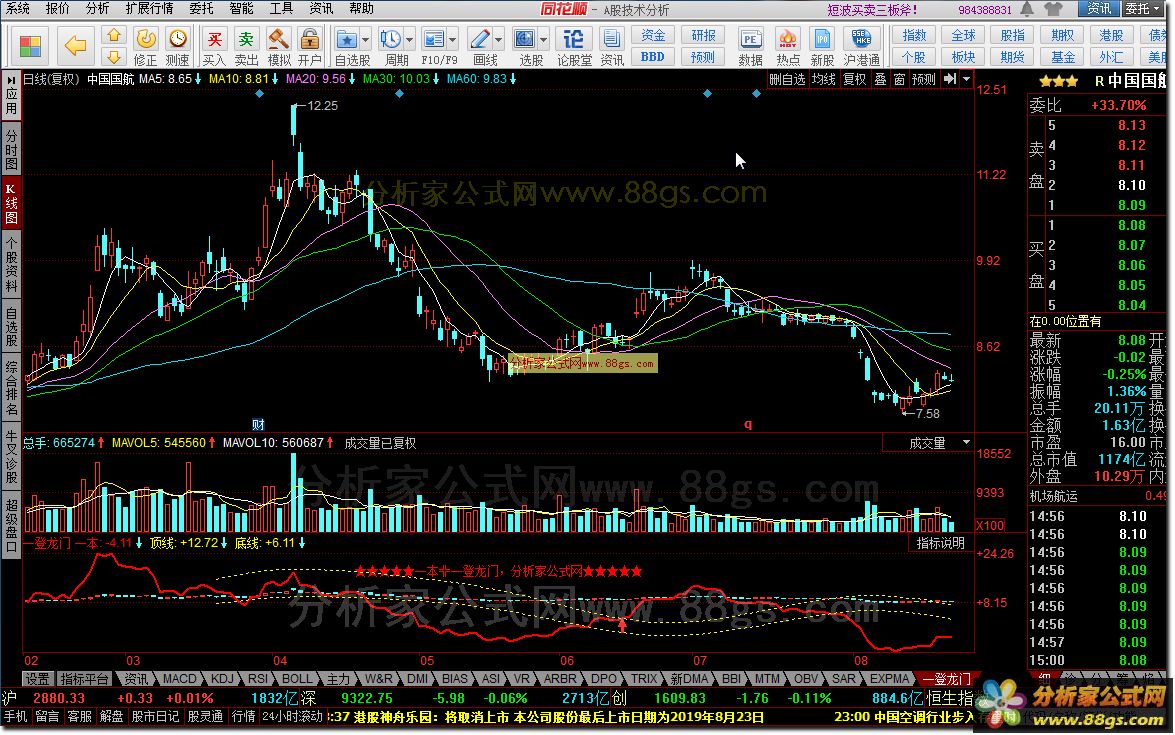Viewport: 1175px width, 735px height.
Task: Click the 开户 padlock icon
Action: coord(309,39)
